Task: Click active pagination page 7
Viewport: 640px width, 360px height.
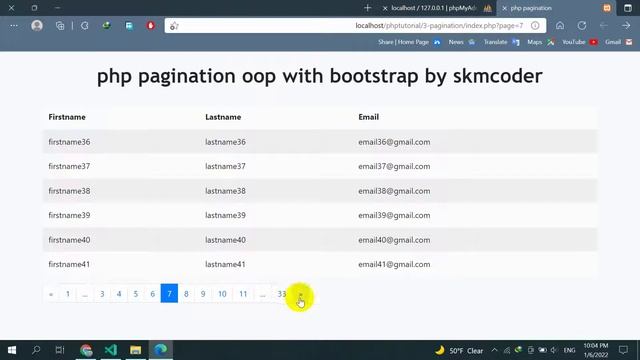Action: (x=169, y=293)
